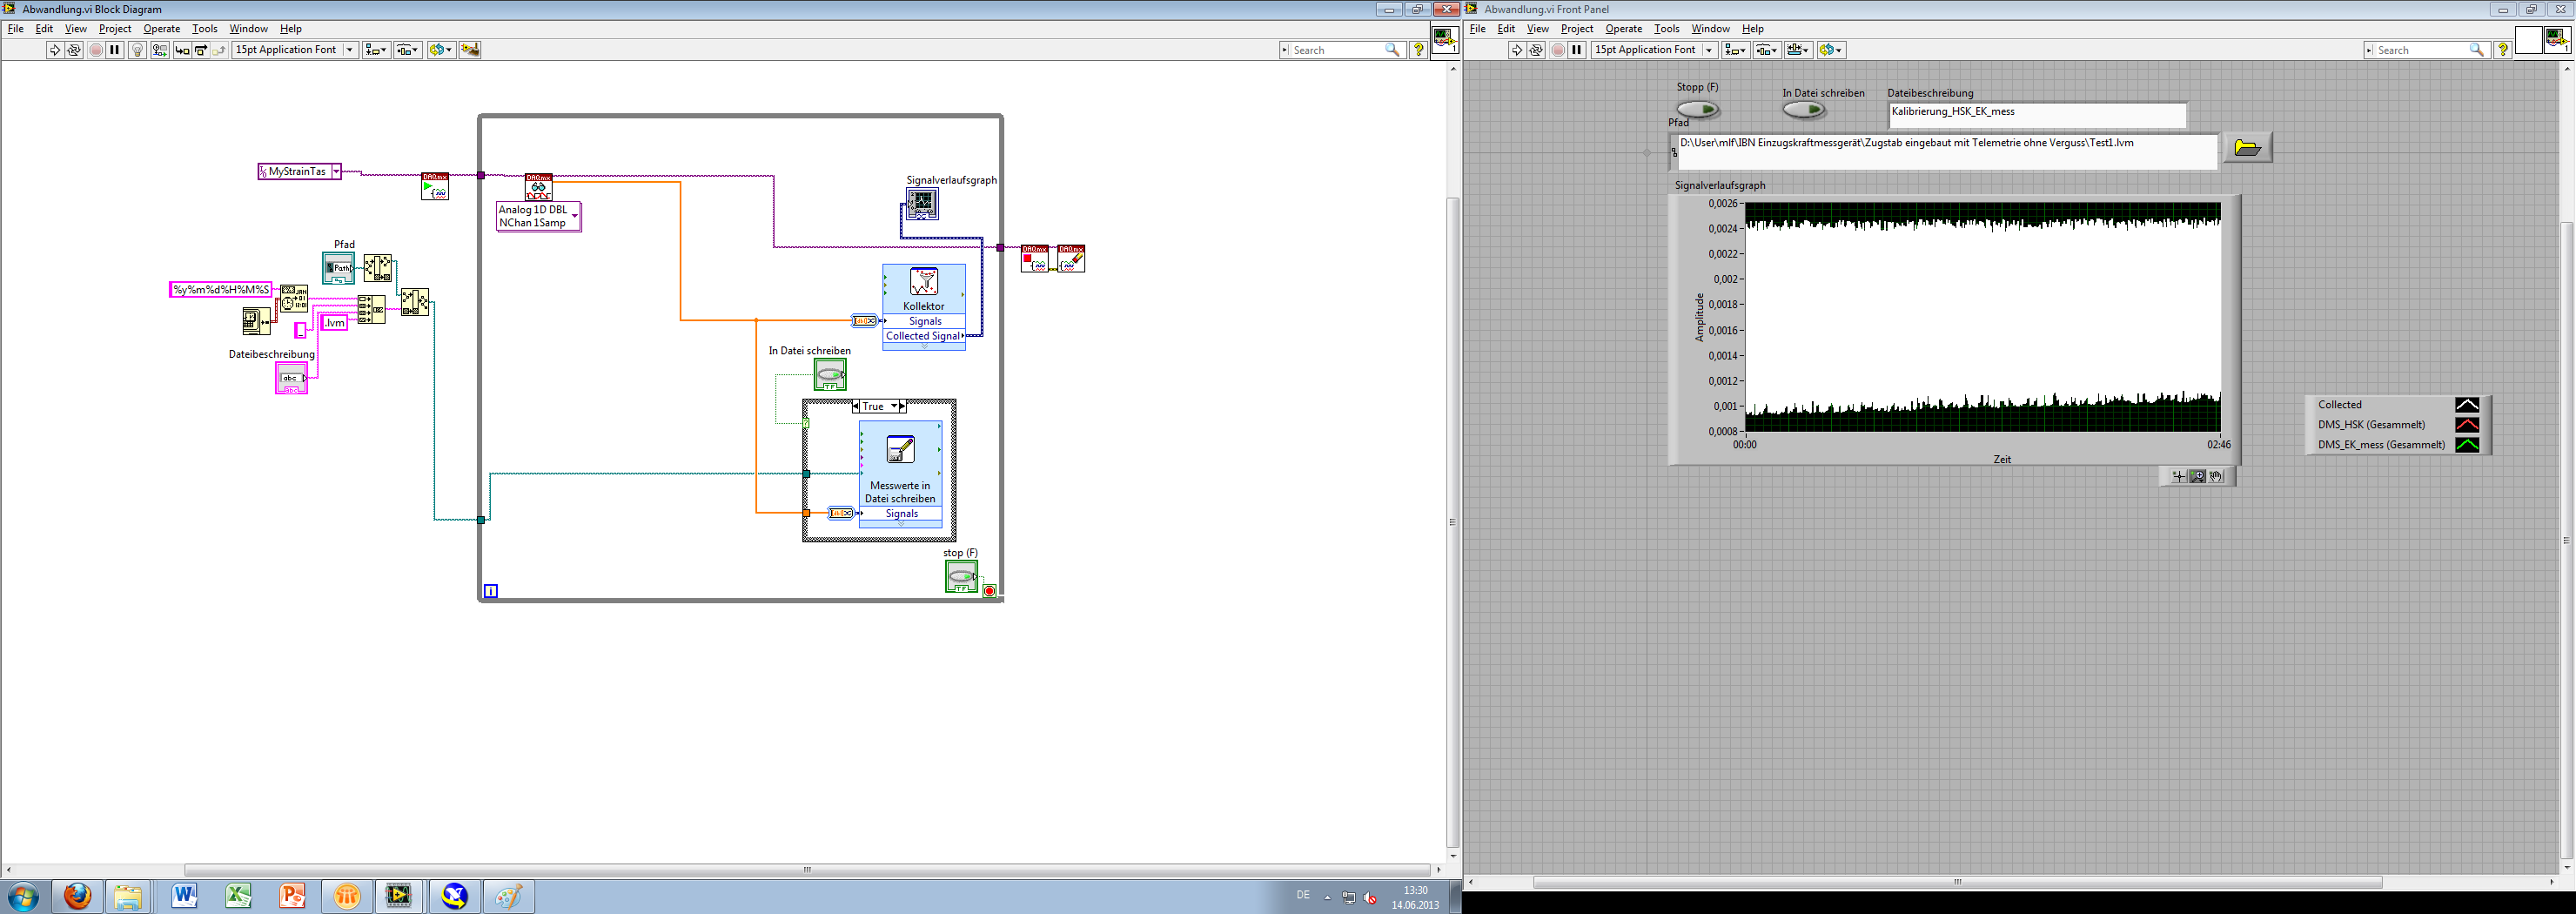Click Clean Up Diagram icon
This screenshot has width=2576, height=914.
tap(470, 50)
